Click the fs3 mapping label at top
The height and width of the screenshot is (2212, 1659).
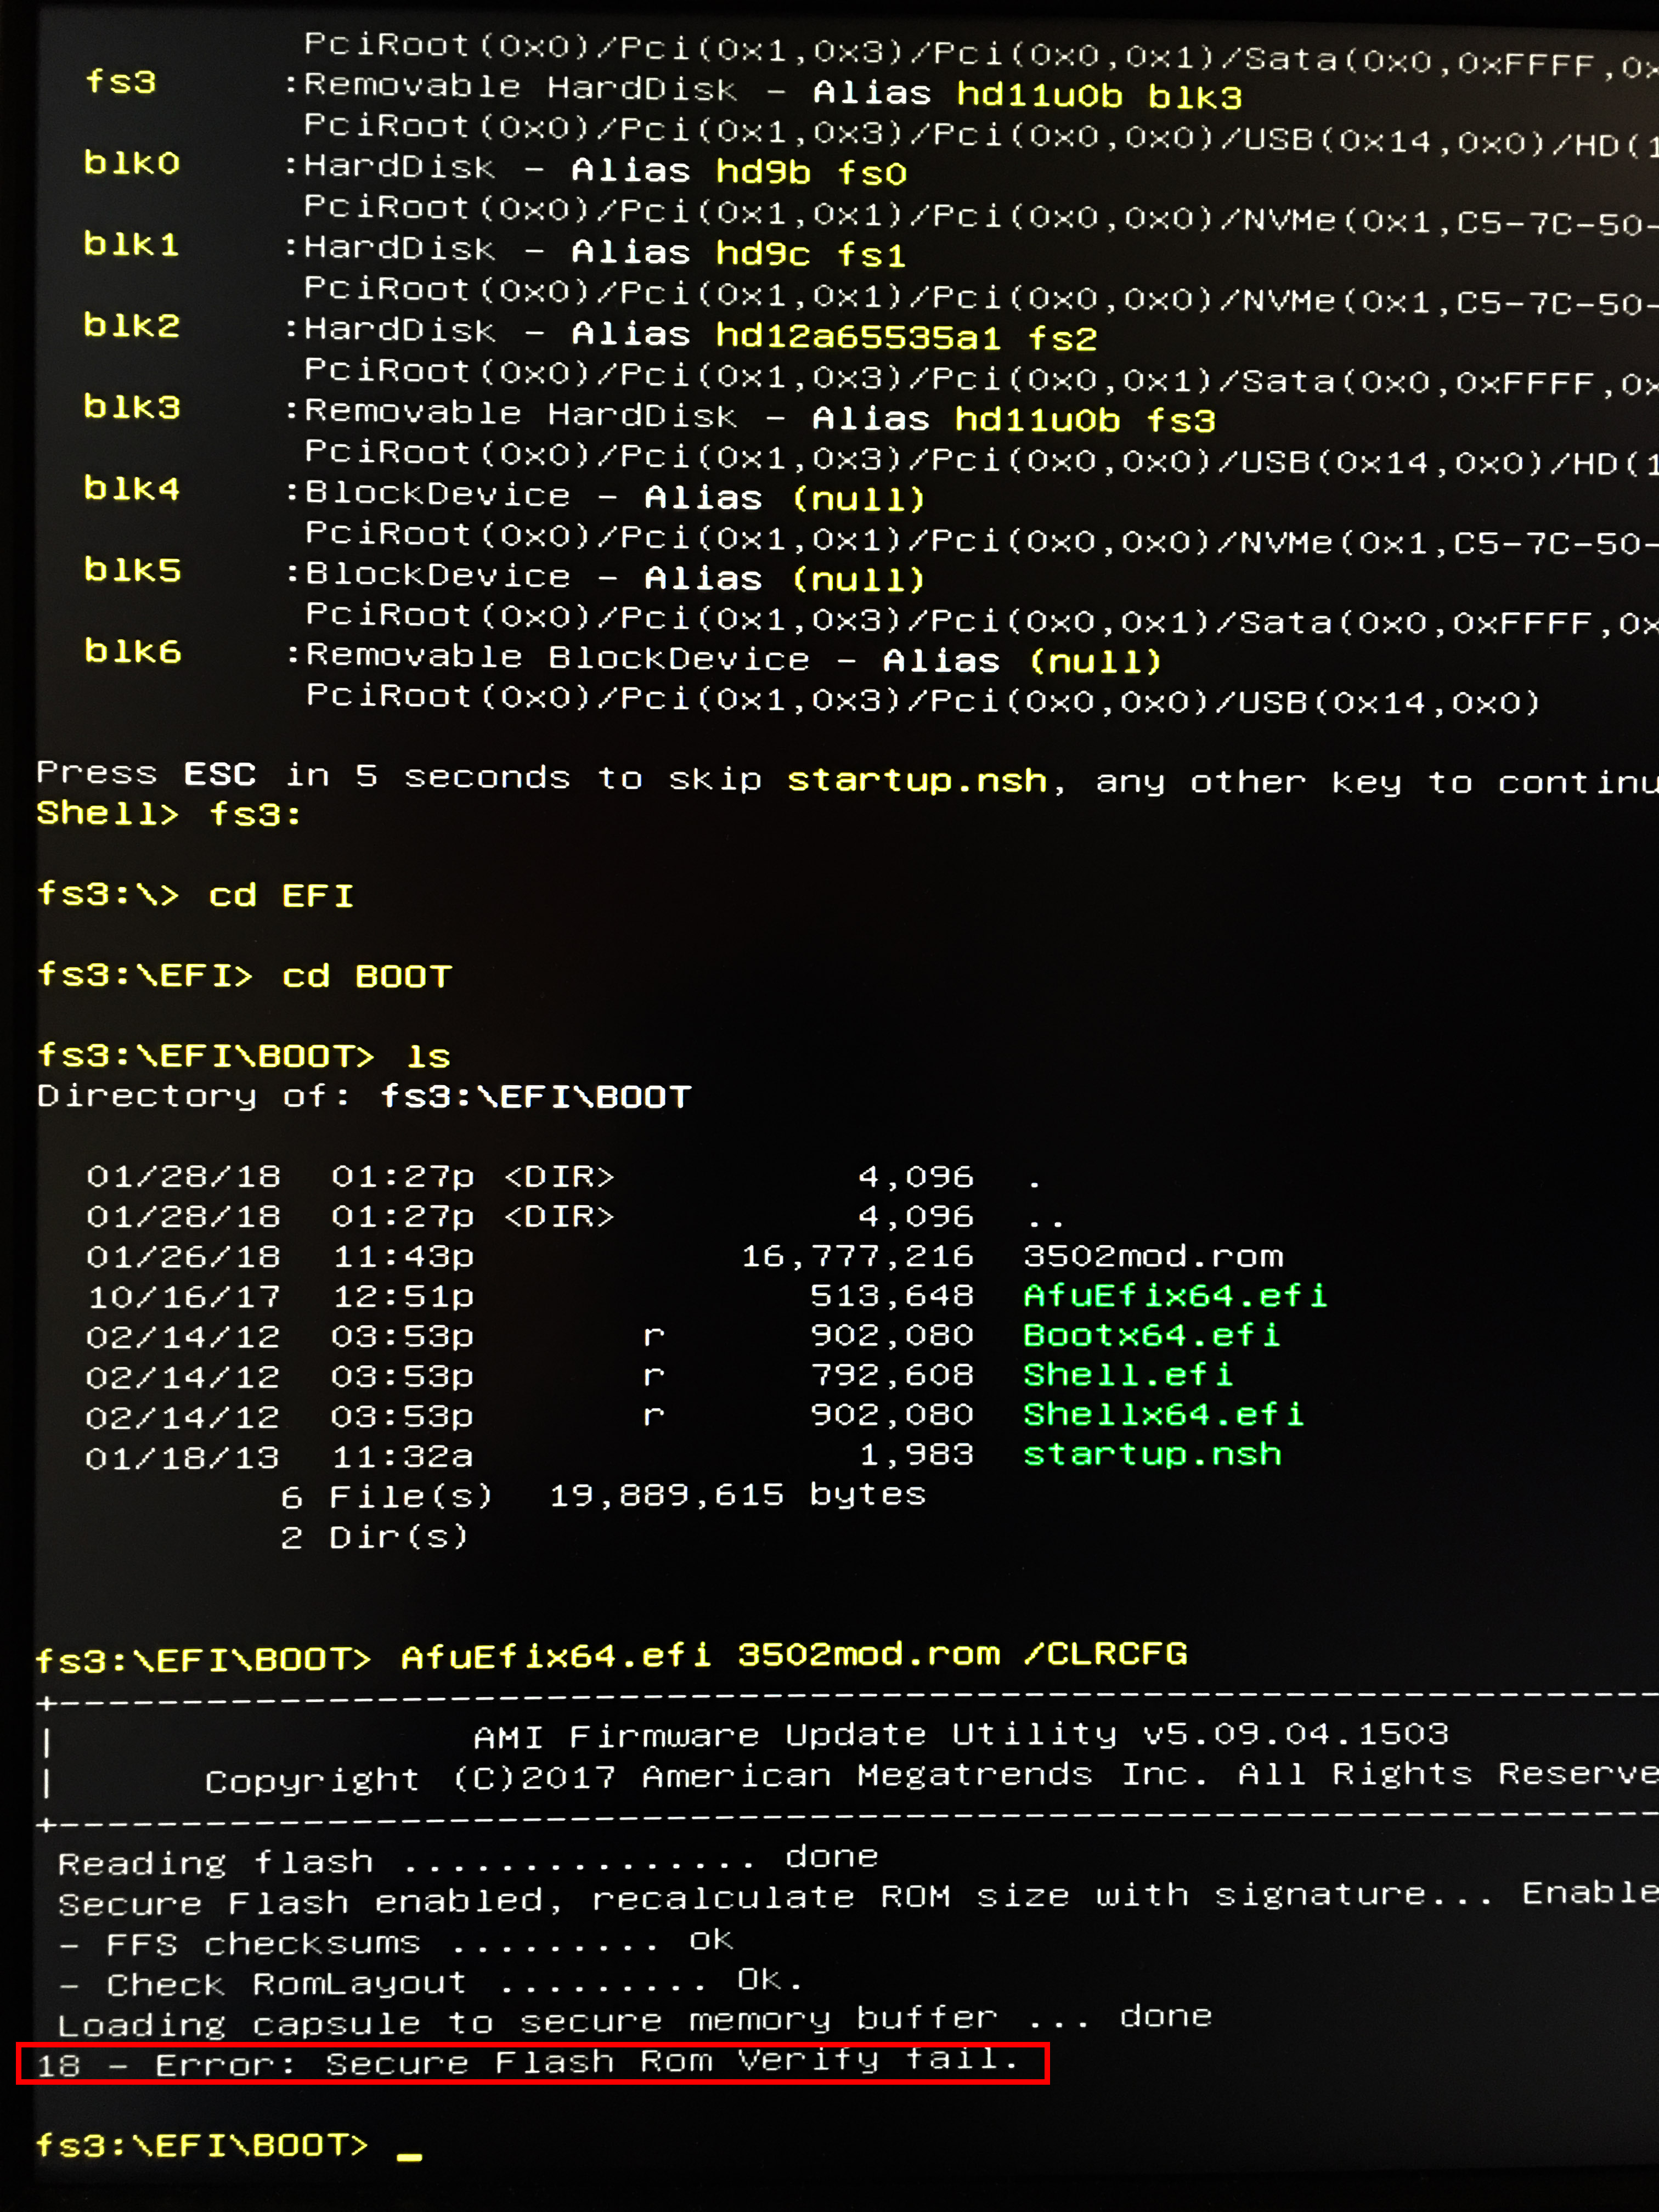tap(120, 82)
